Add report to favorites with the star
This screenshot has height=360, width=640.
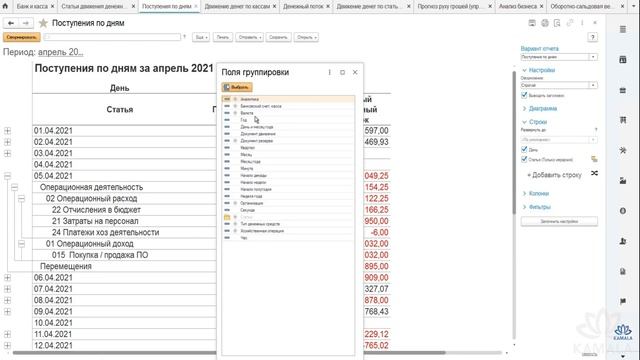pos(43,23)
